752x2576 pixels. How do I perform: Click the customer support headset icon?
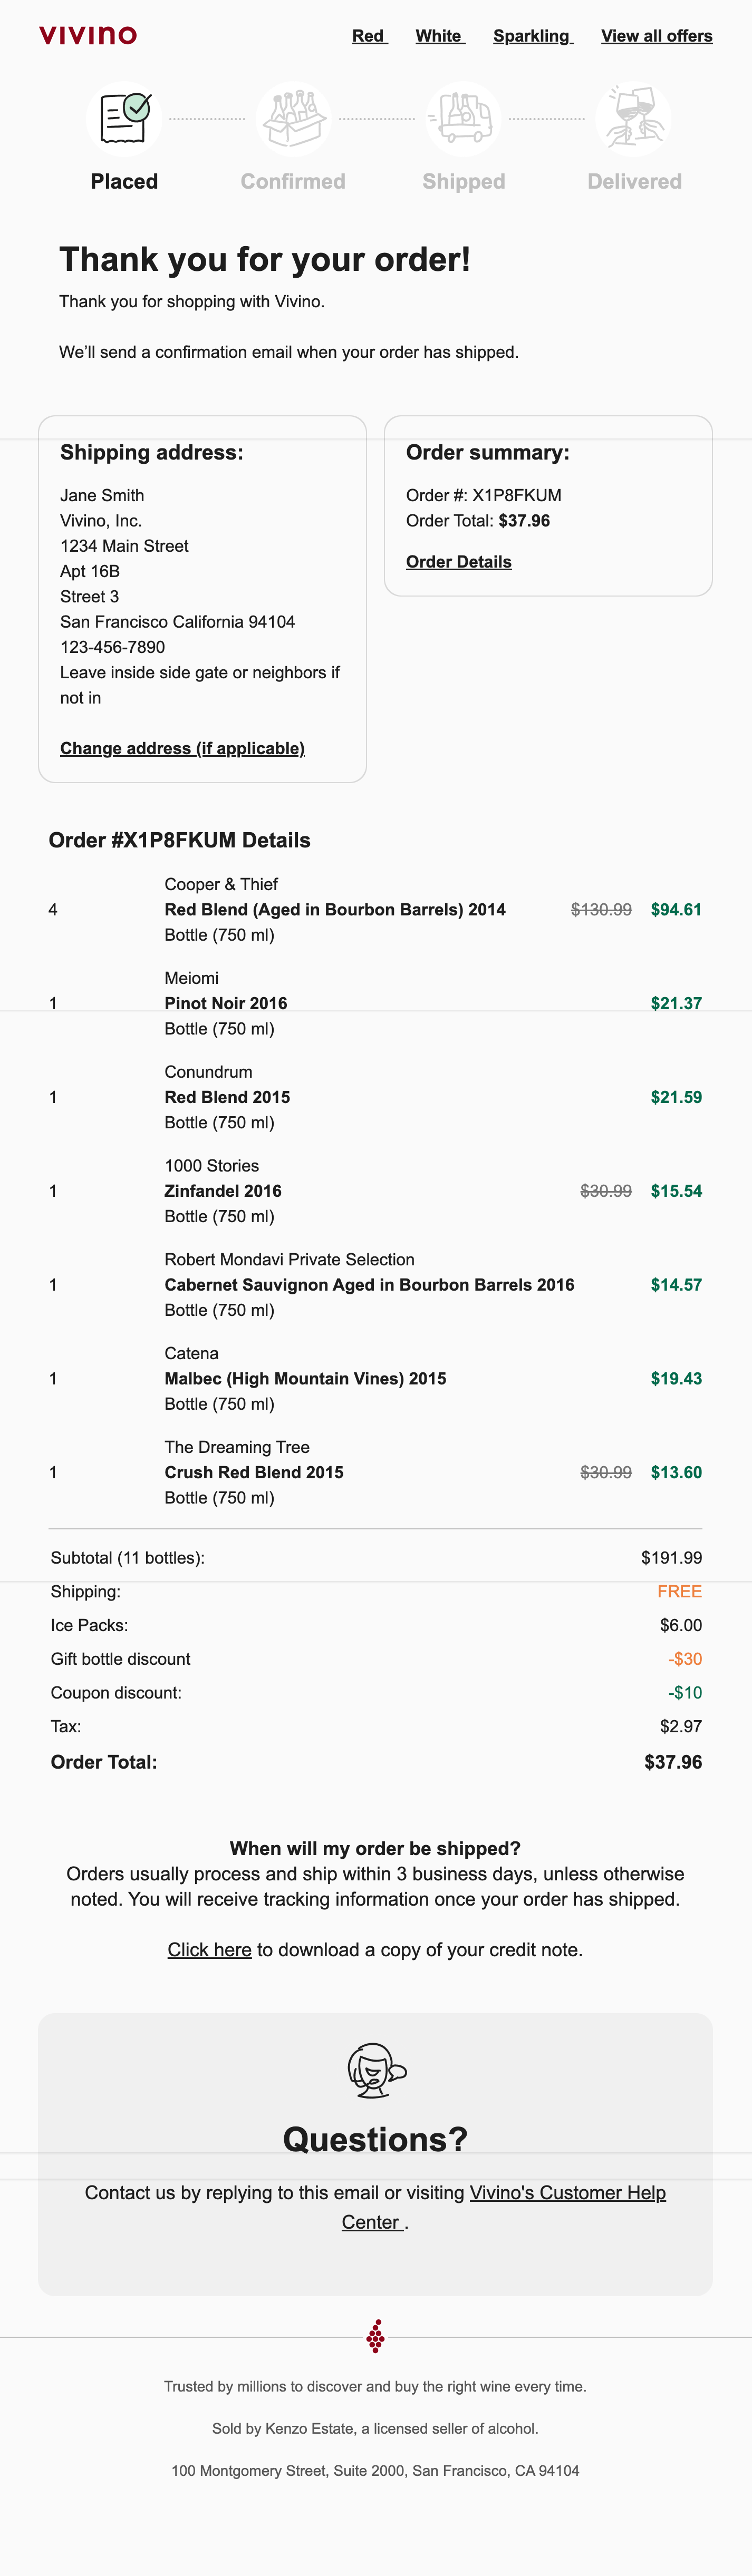tap(375, 2070)
